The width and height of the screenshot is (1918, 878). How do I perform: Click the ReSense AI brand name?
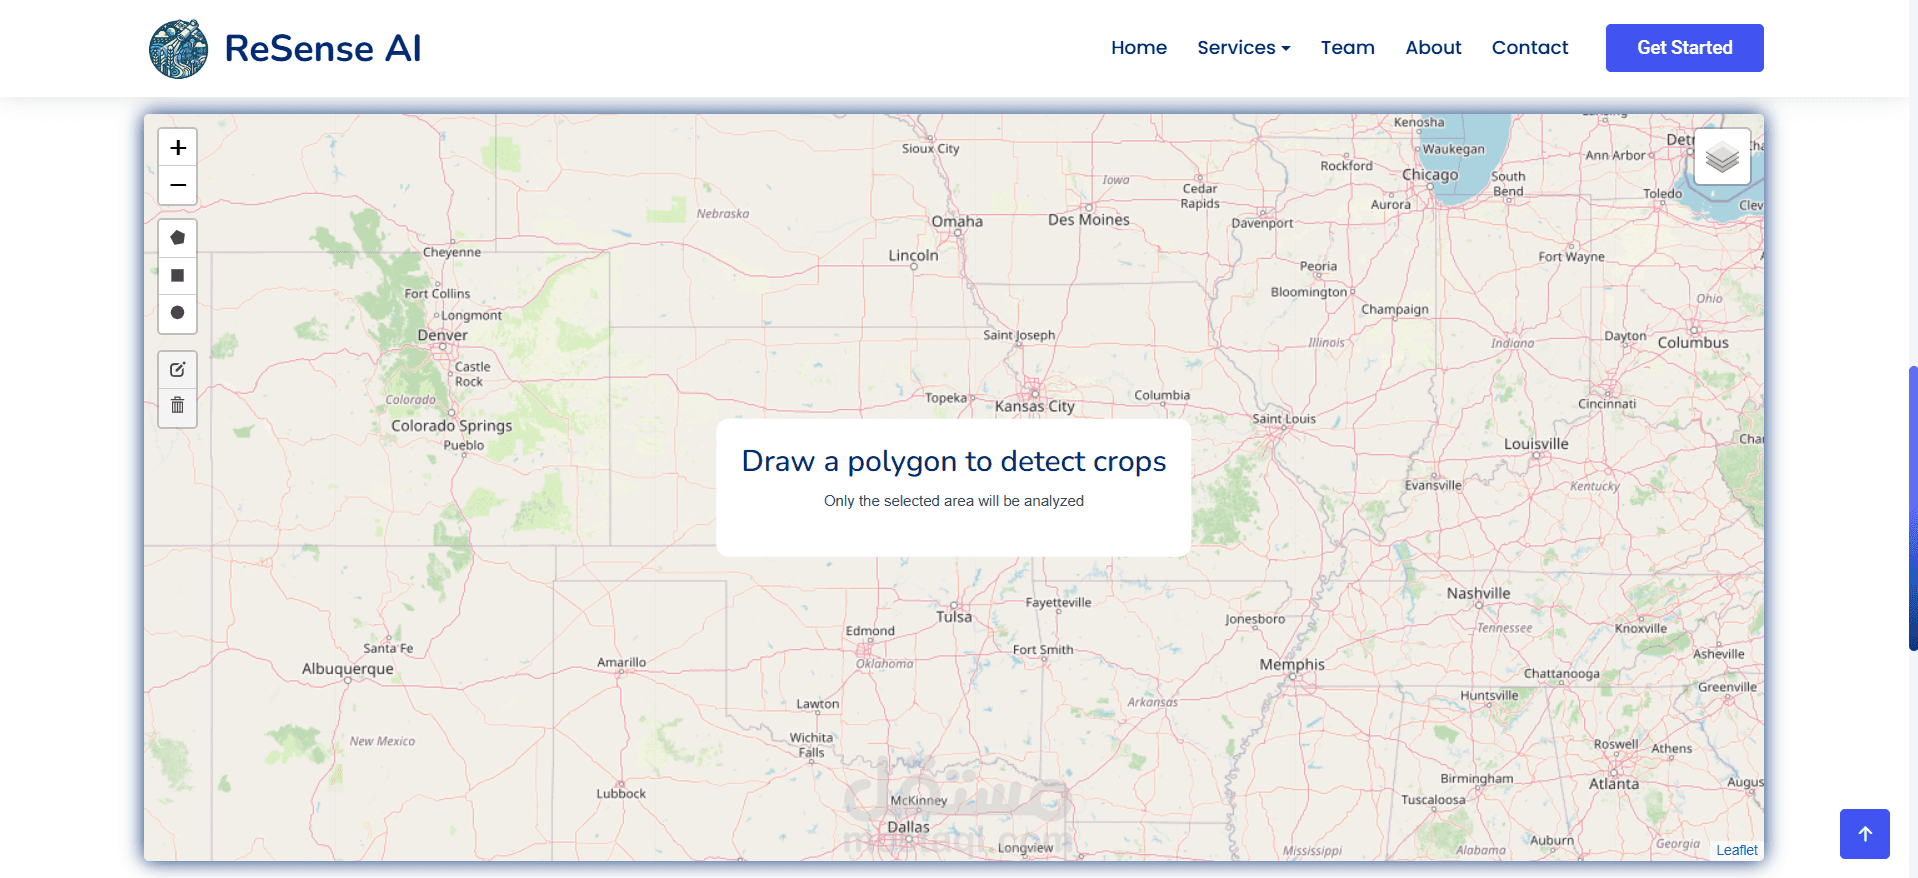[323, 48]
